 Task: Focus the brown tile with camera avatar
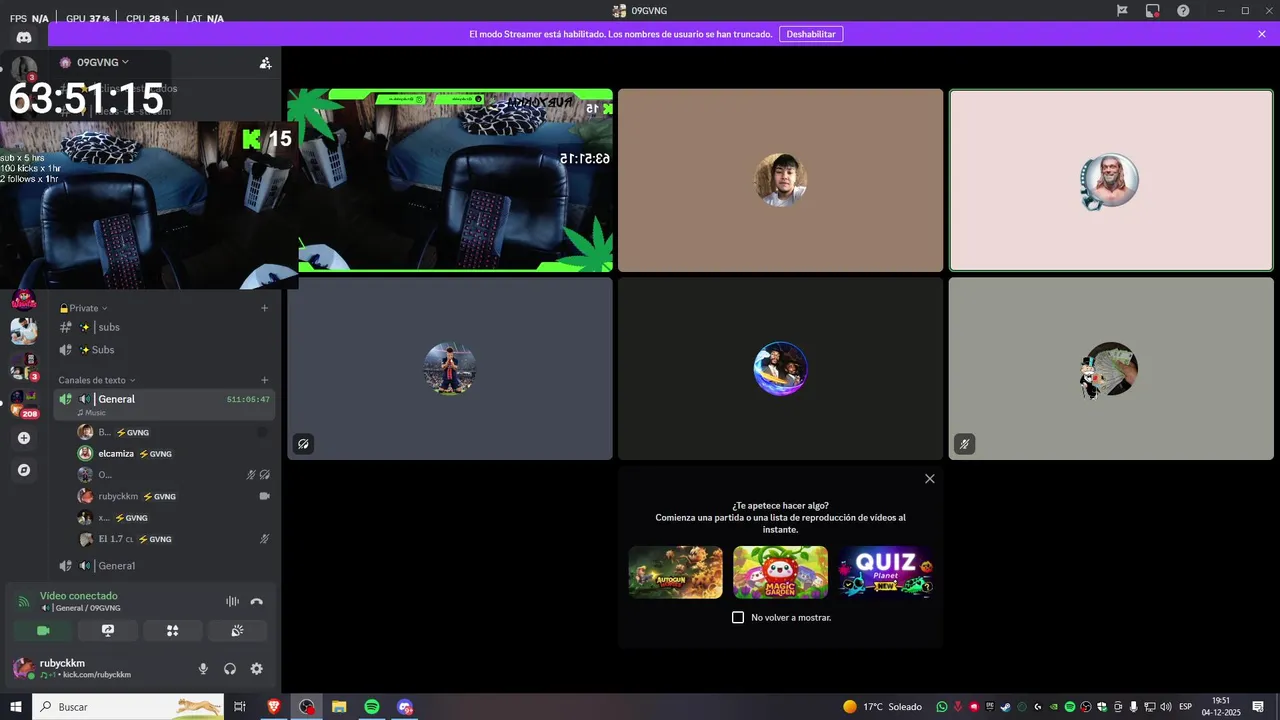coord(780,180)
